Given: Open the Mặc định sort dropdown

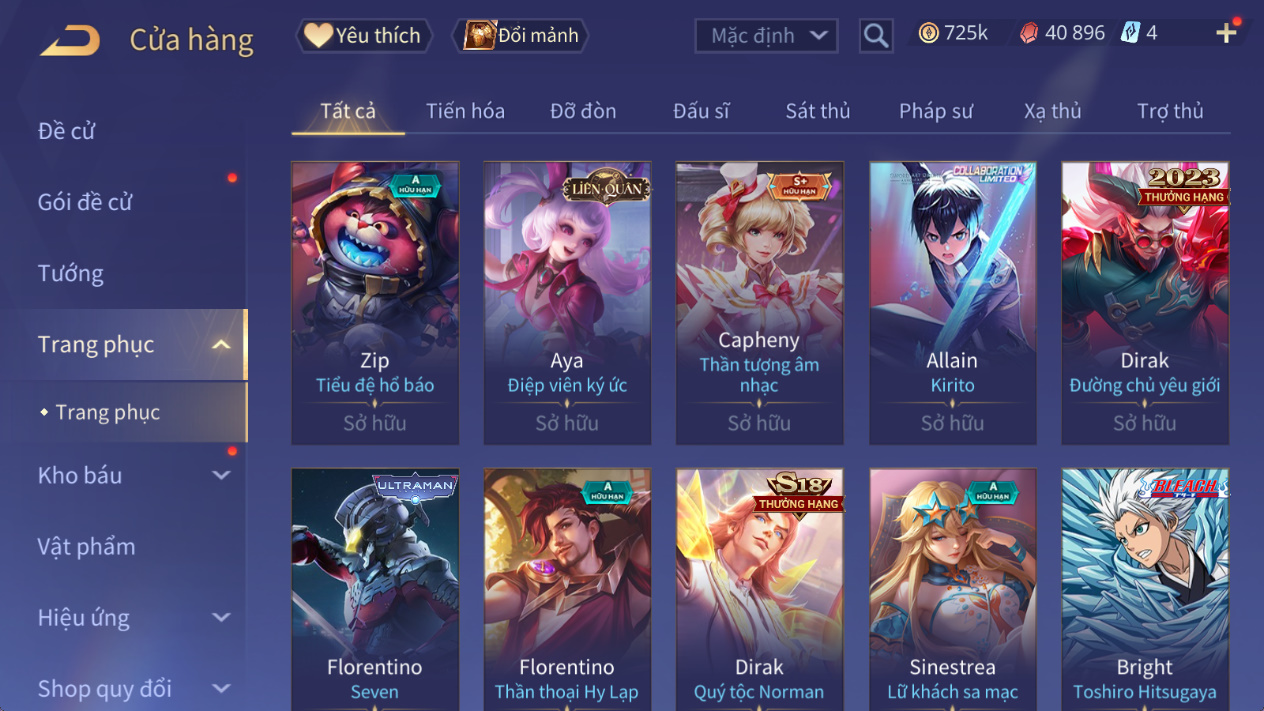Looking at the screenshot, I should [766, 36].
